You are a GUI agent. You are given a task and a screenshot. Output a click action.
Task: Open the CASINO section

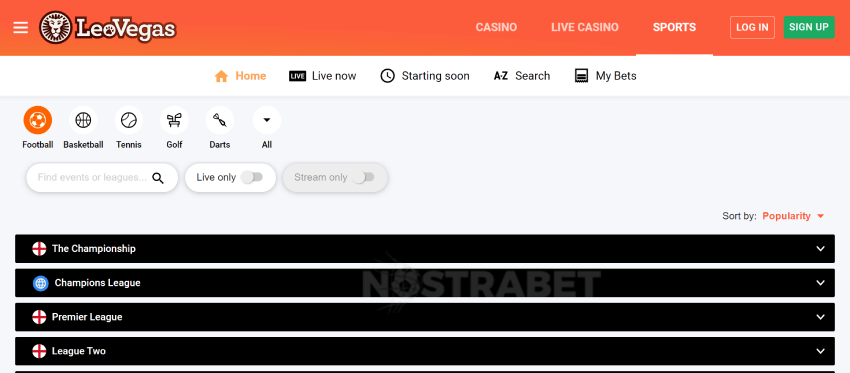(496, 27)
